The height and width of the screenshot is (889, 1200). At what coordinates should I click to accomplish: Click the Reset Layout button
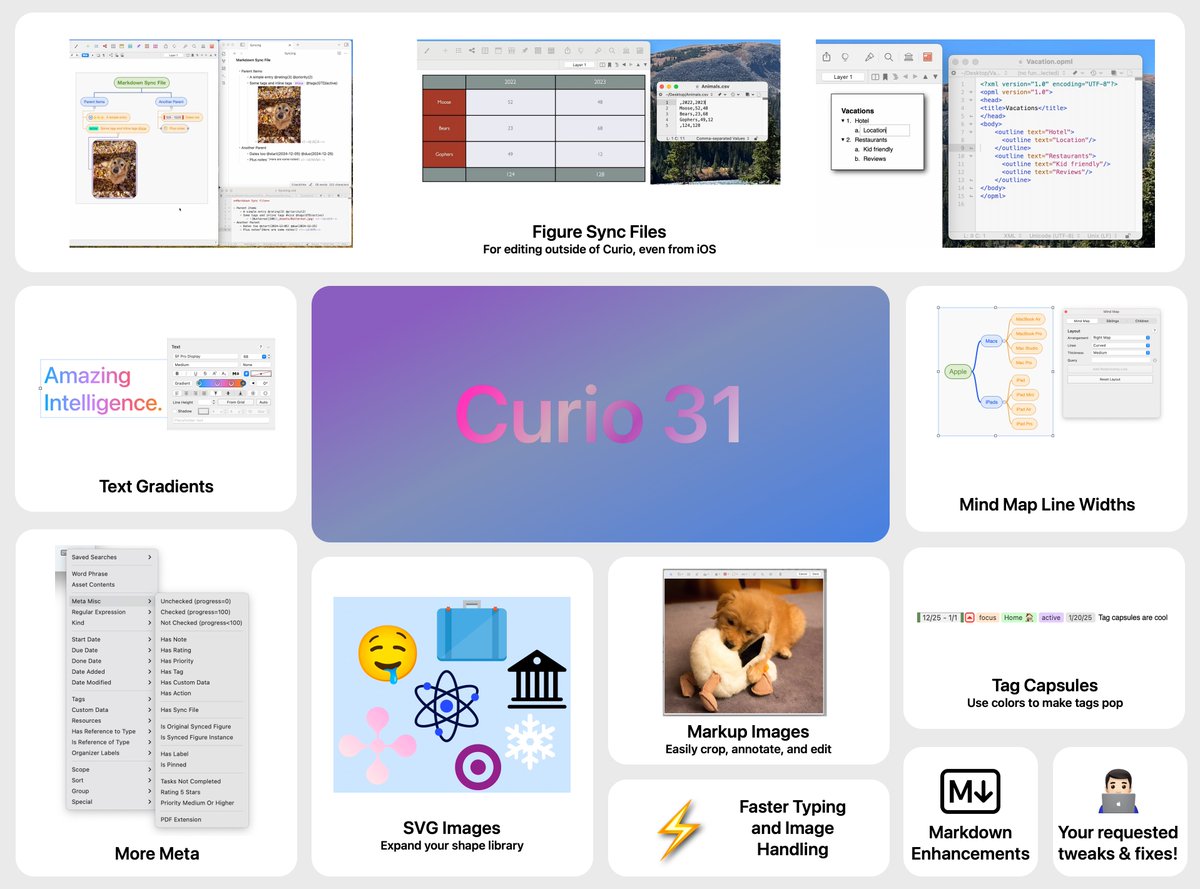point(1110,379)
